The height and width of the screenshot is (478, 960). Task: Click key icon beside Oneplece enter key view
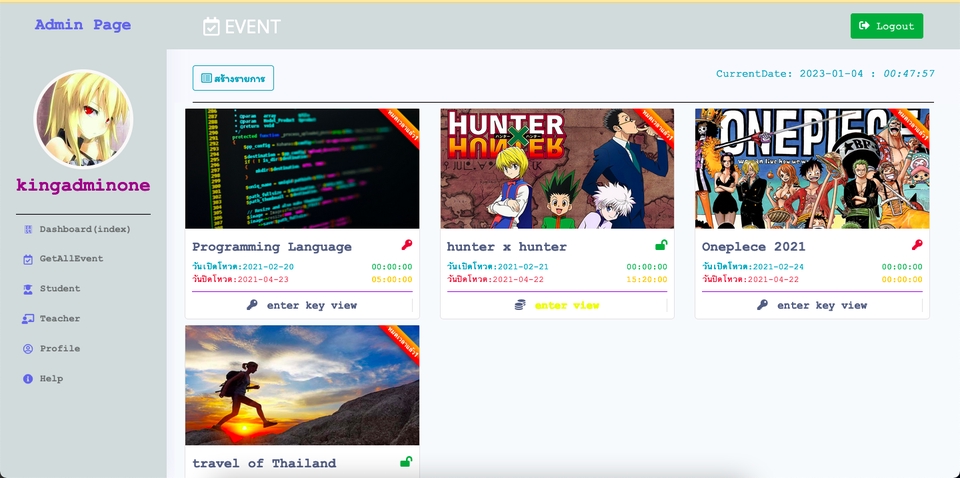[x=762, y=305]
